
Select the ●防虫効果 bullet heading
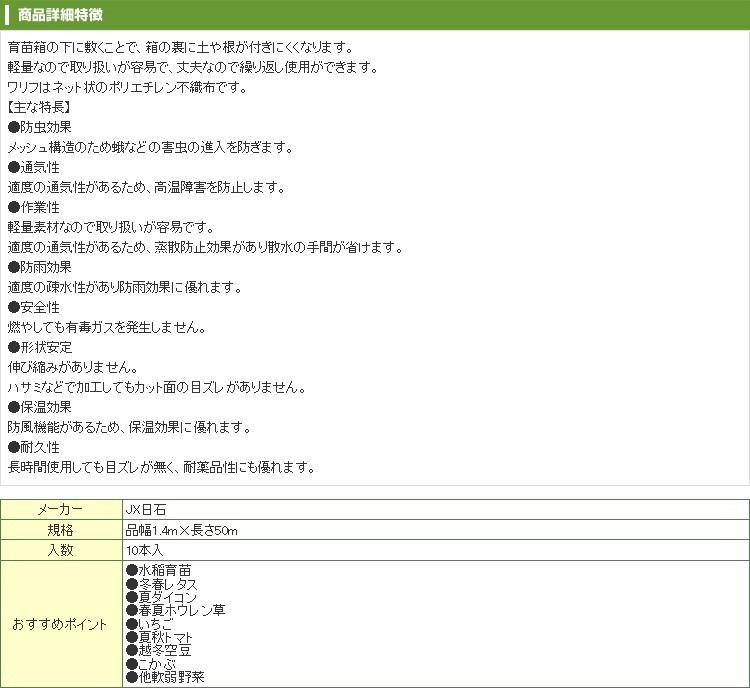coord(39,128)
